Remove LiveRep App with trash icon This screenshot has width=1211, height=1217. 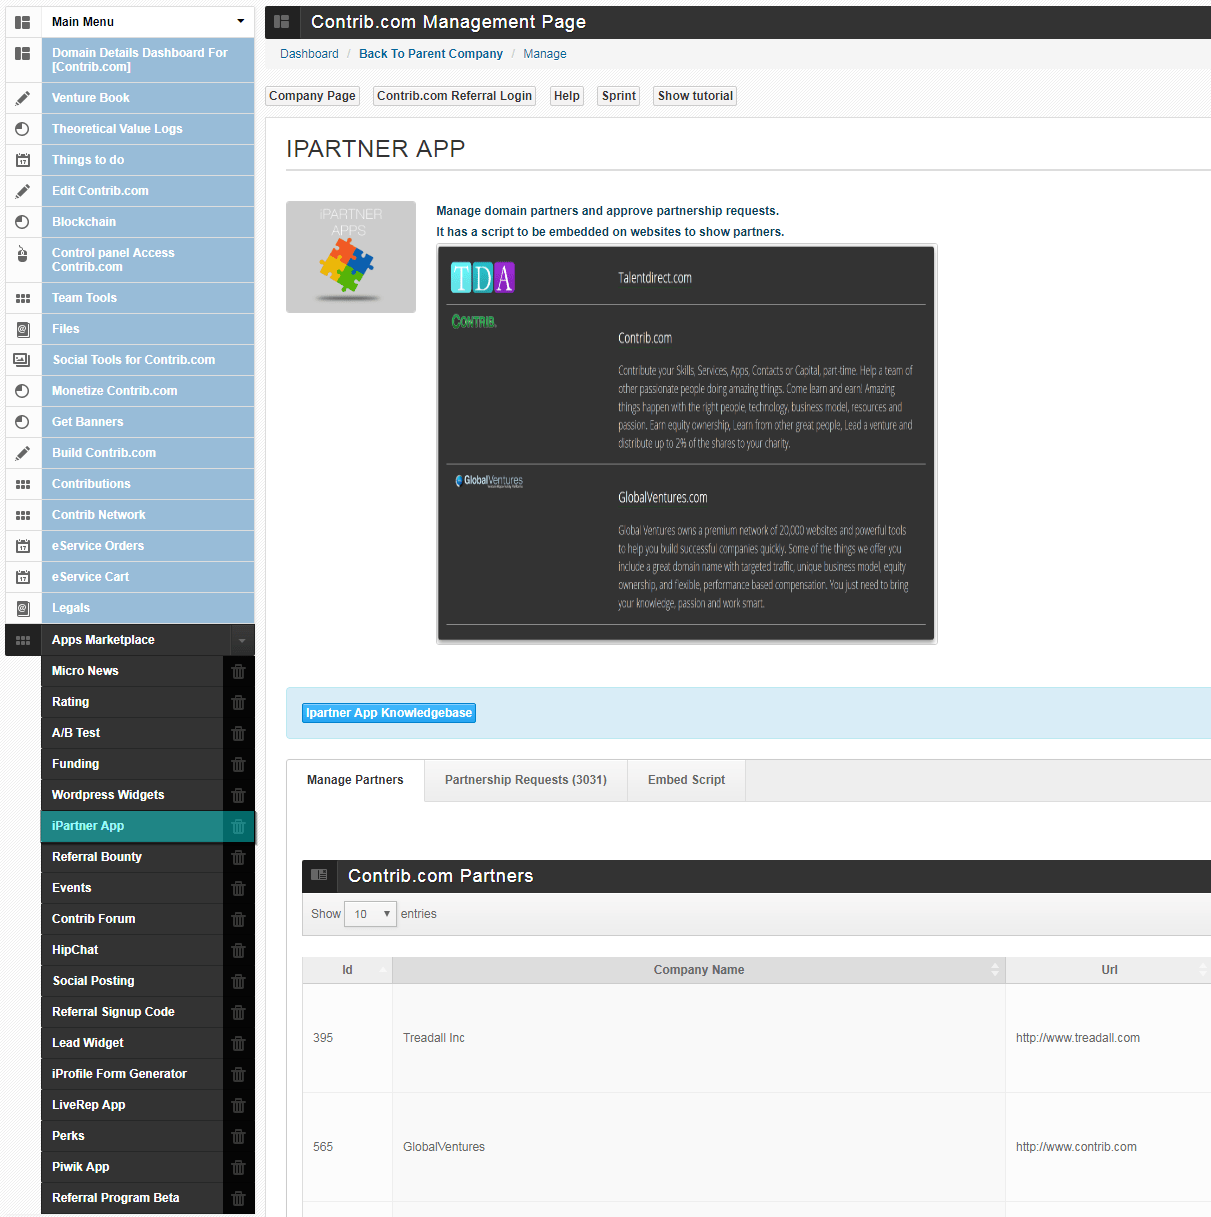click(238, 1105)
